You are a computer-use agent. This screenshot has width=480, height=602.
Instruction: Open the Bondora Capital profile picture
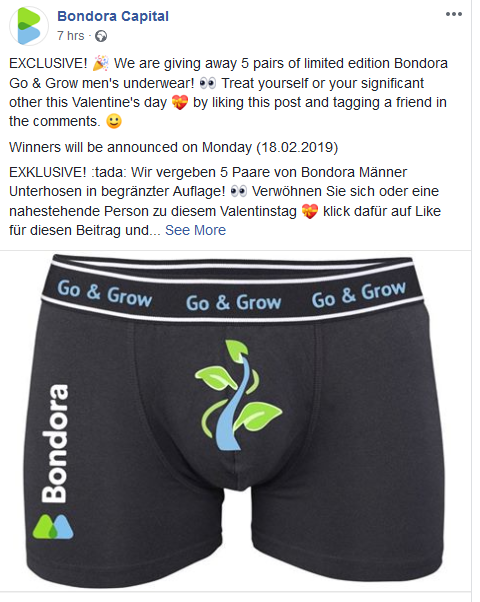coord(28,26)
